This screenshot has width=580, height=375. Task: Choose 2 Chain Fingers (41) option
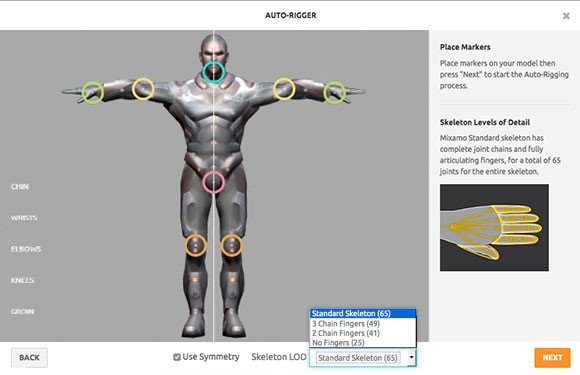tap(363, 333)
